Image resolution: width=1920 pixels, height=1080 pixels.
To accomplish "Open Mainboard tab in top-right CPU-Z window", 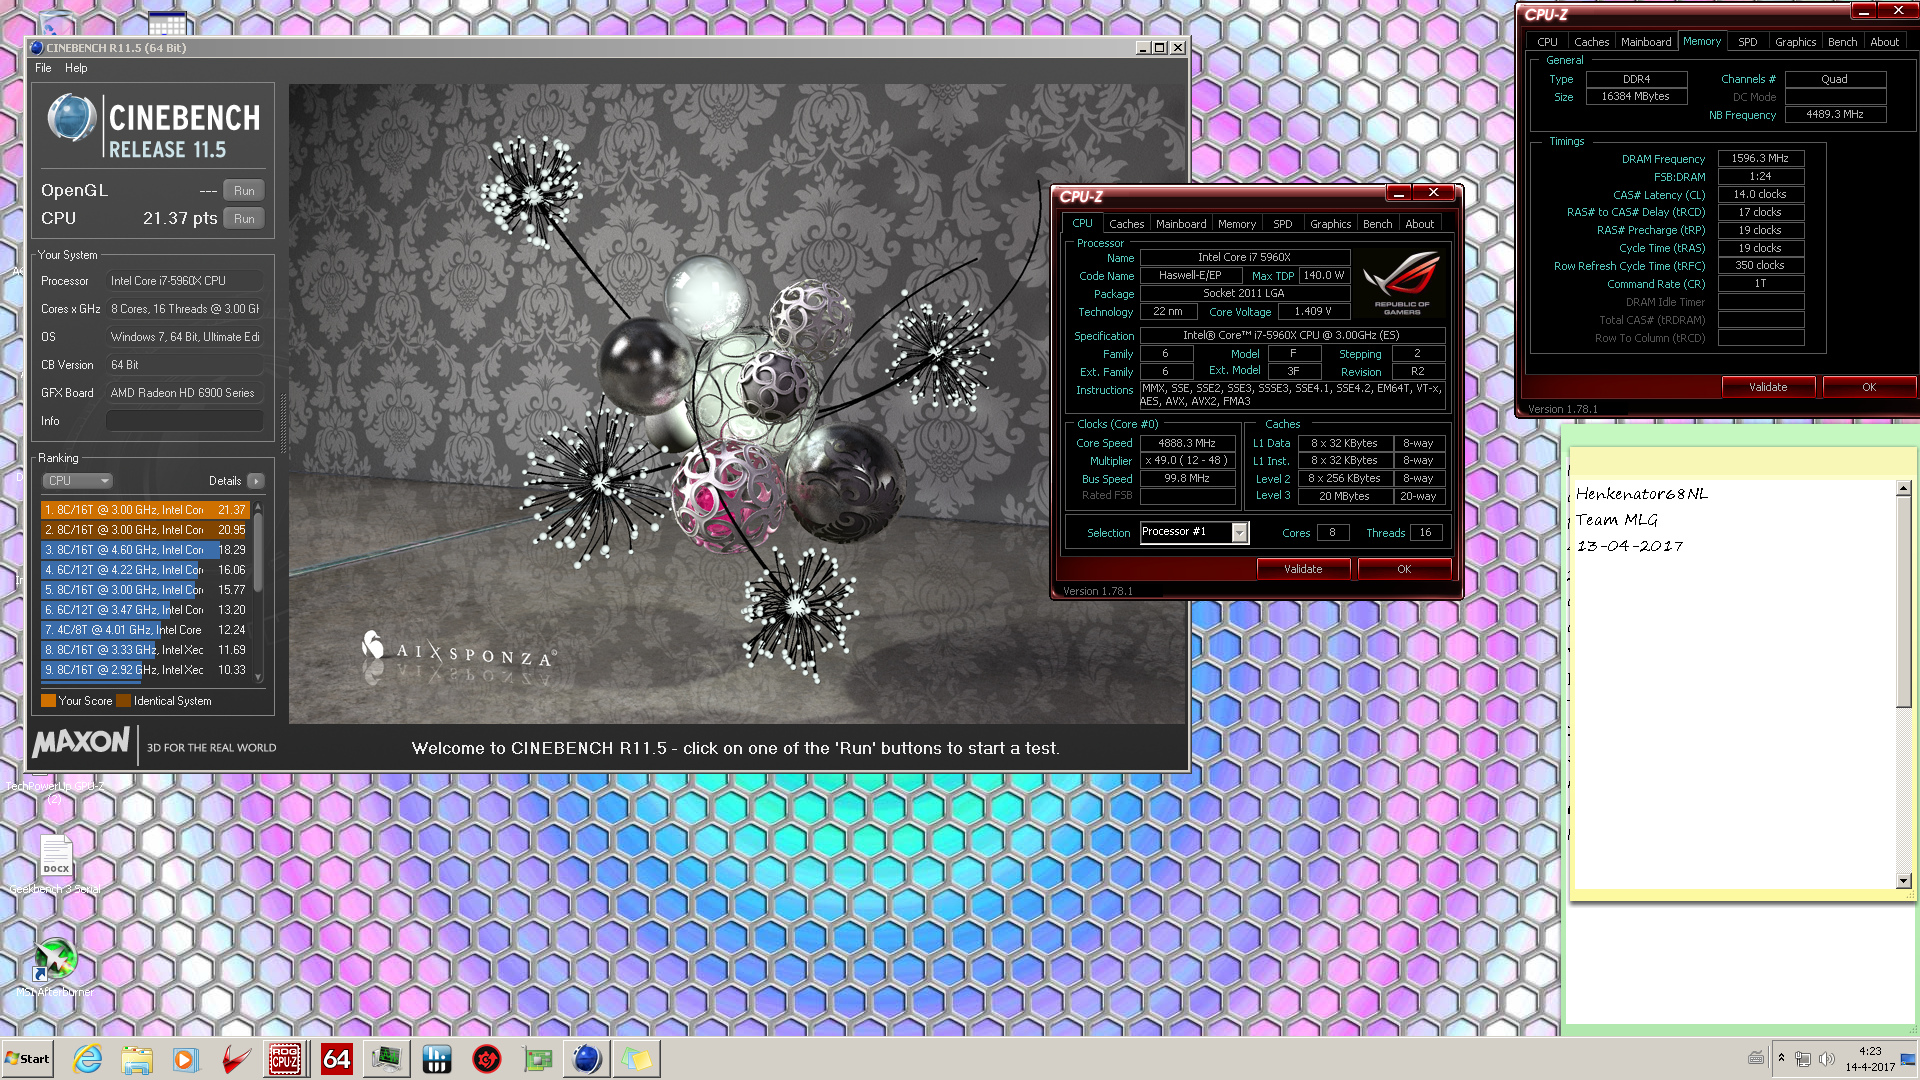I will (x=1646, y=42).
